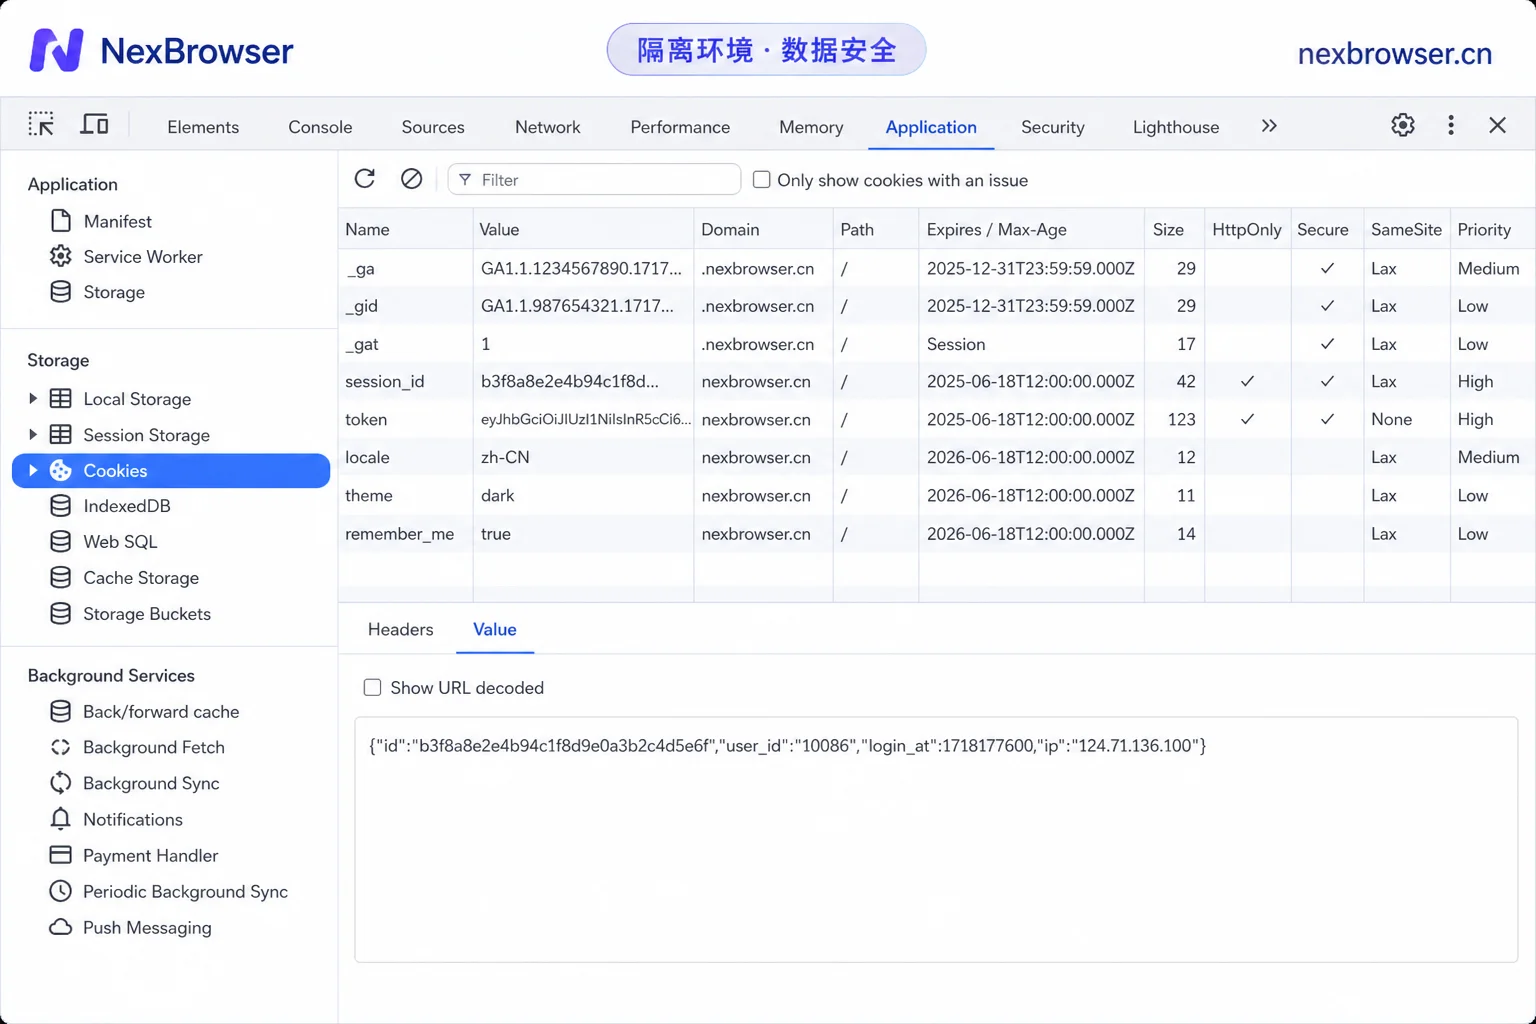Click the zh-CN locale value cell
The image size is (1536, 1024).
click(583, 457)
